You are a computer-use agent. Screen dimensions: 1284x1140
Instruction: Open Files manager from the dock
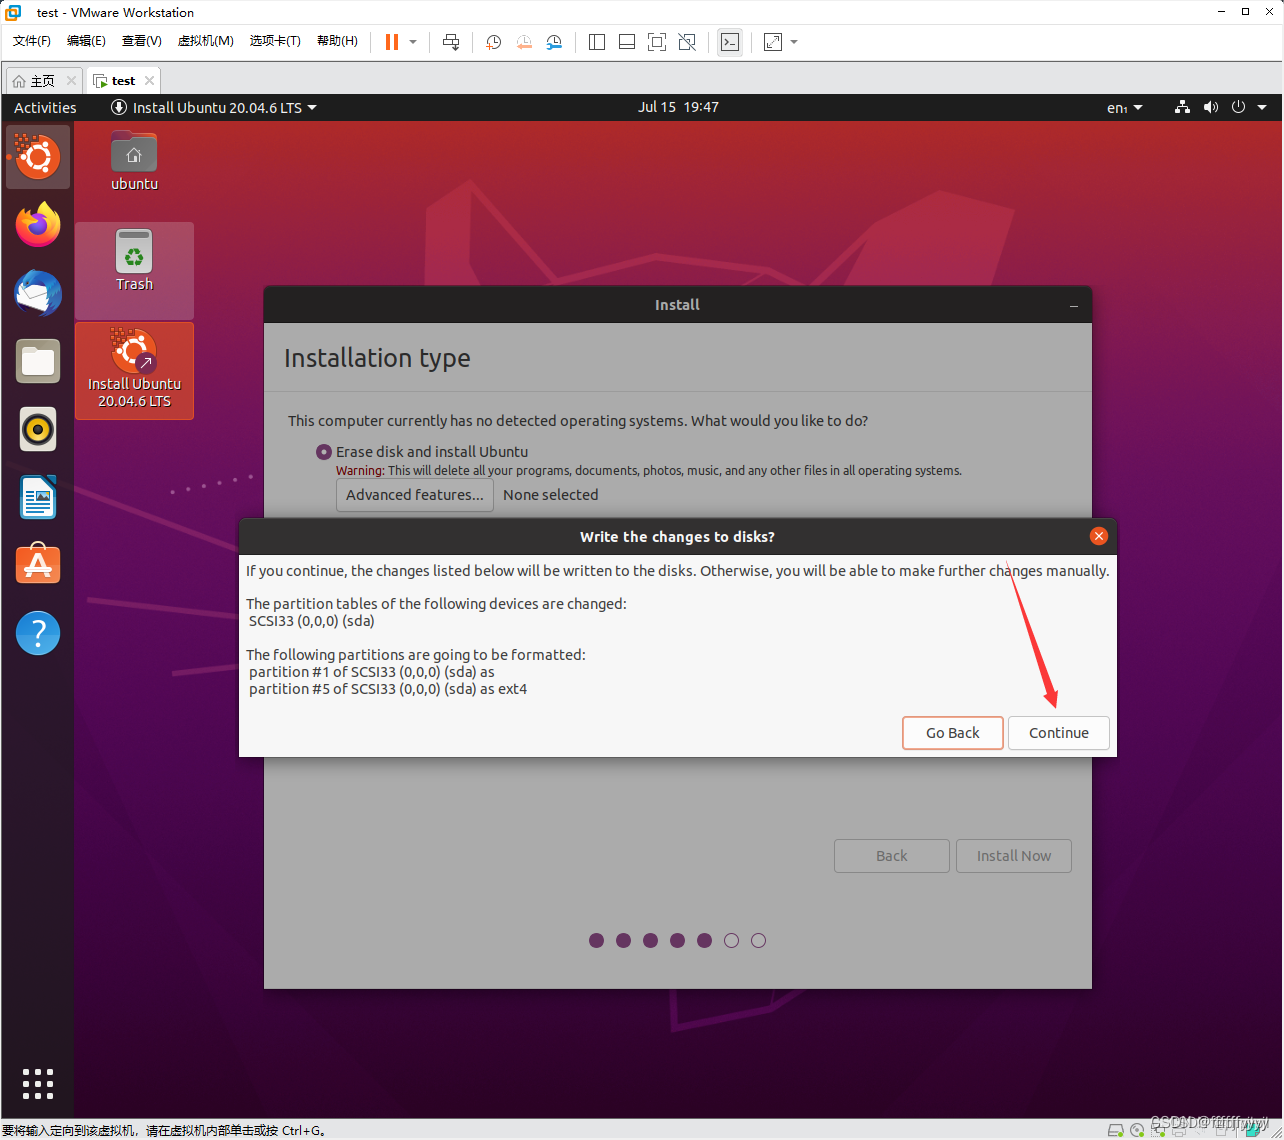tap(38, 361)
